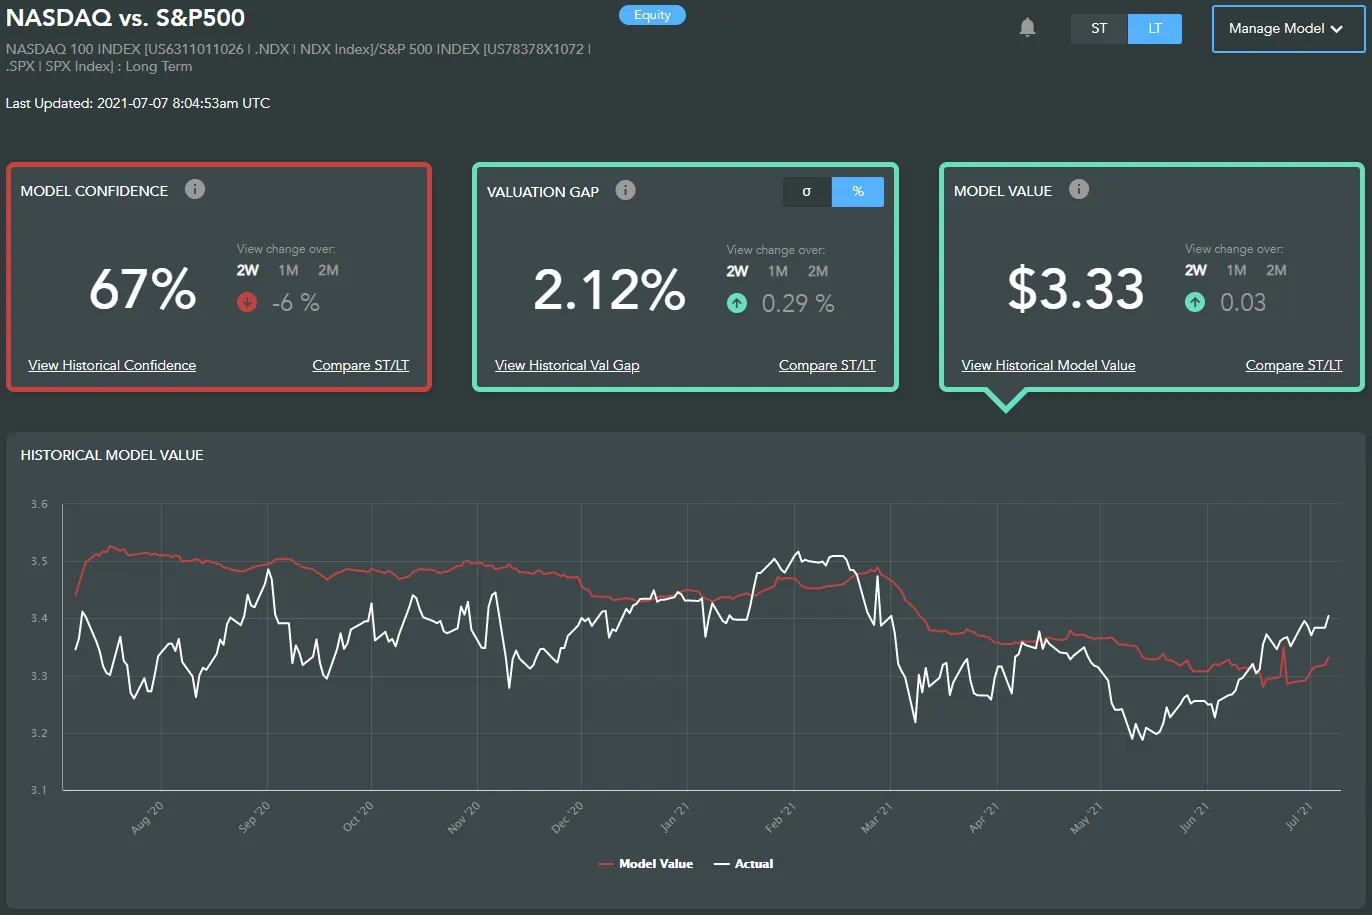Click the 2.12% valuation gap value
The image size is (1372, 915).
click(x=609, y=290)
